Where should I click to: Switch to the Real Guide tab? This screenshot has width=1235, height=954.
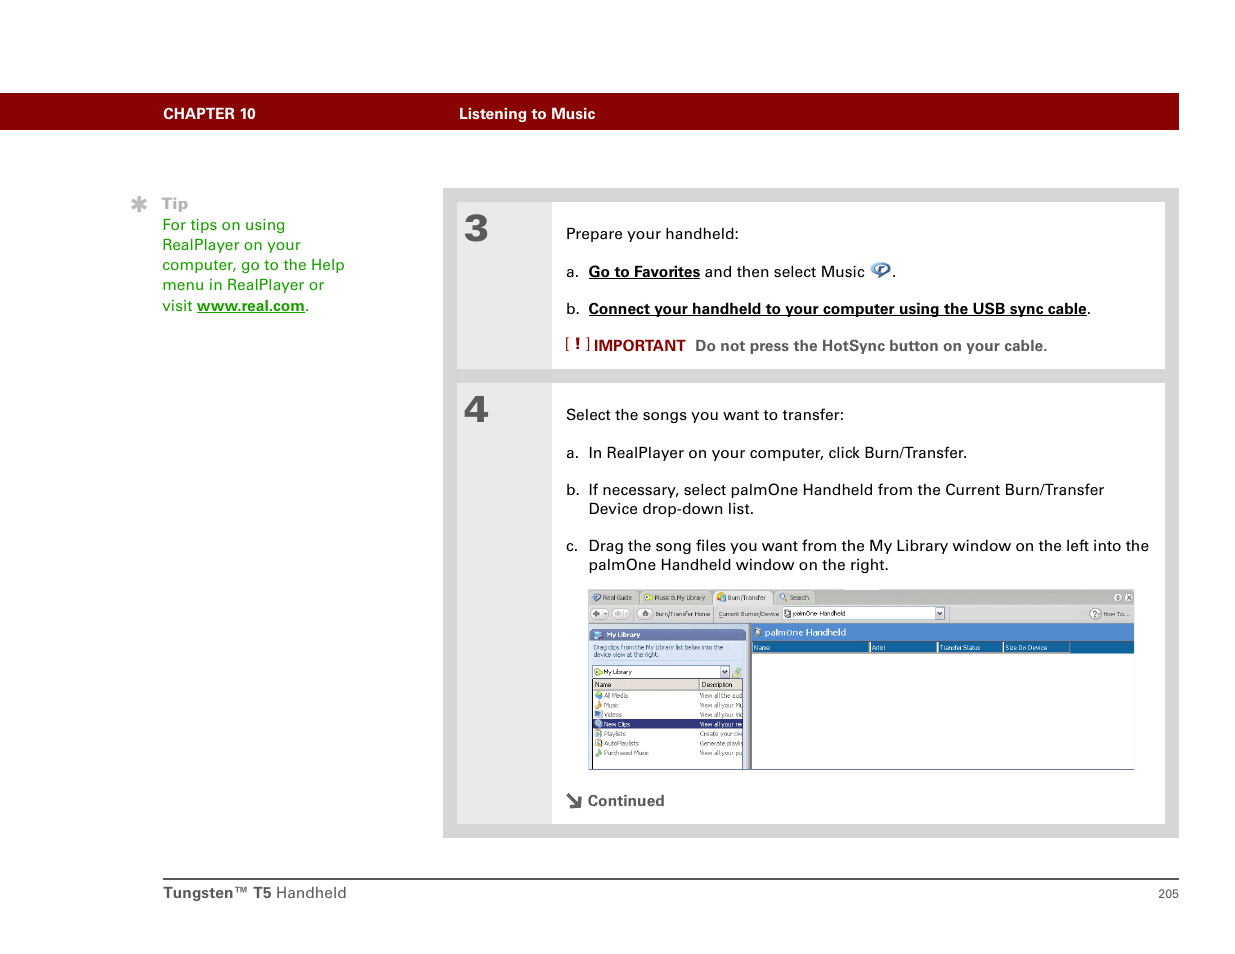[612, 598]
